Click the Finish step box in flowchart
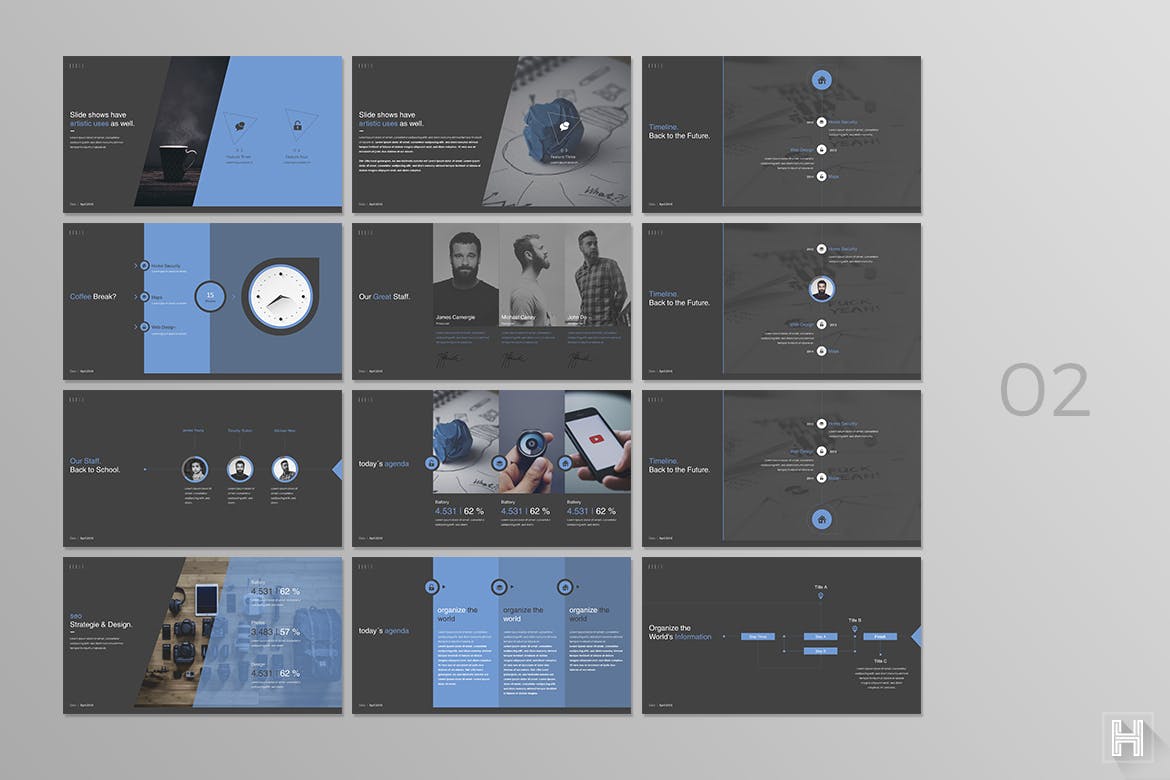The image size is (1170, 780). coord(880,636)
